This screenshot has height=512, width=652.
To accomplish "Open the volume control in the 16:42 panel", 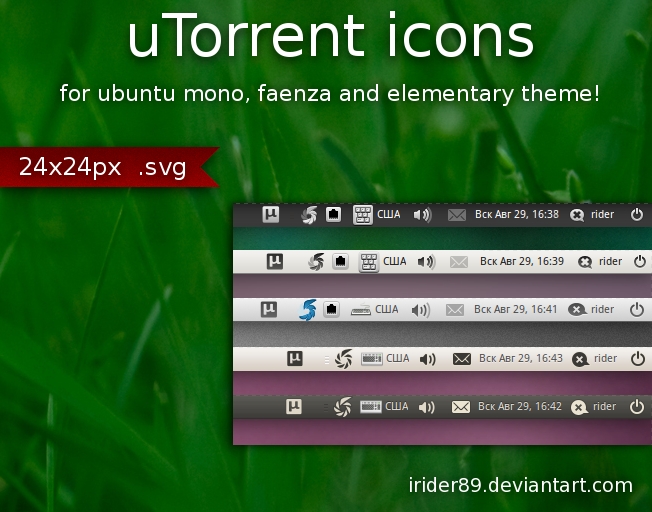I will (x=427, y=407).
